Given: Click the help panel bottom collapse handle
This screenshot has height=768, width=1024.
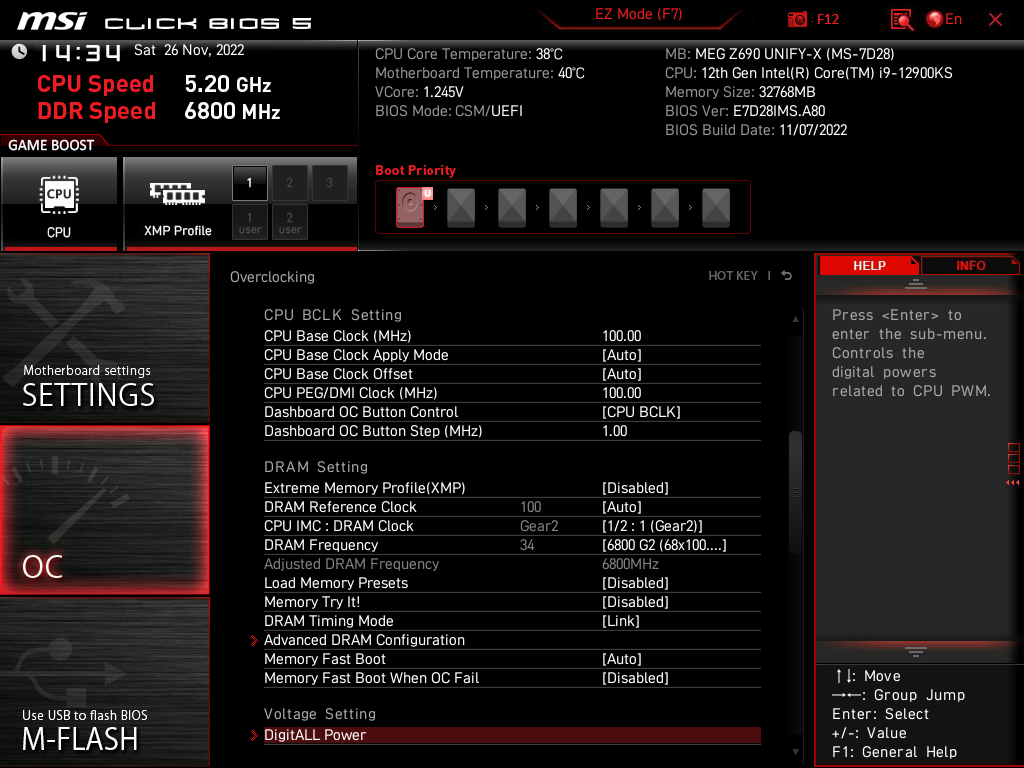Looking at the screenshot, I should pos(915,652).
